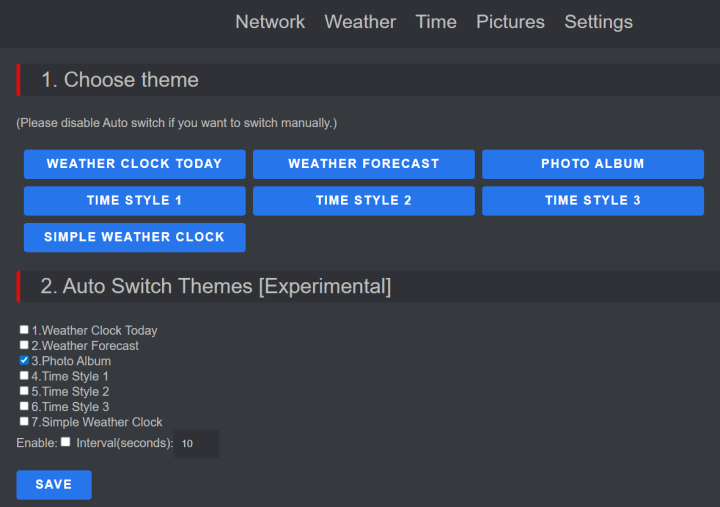Viewport: 720px width, 507px height.
Task: Uncheck the 3.Photo Album checkbox
Action: coord(24,360)
